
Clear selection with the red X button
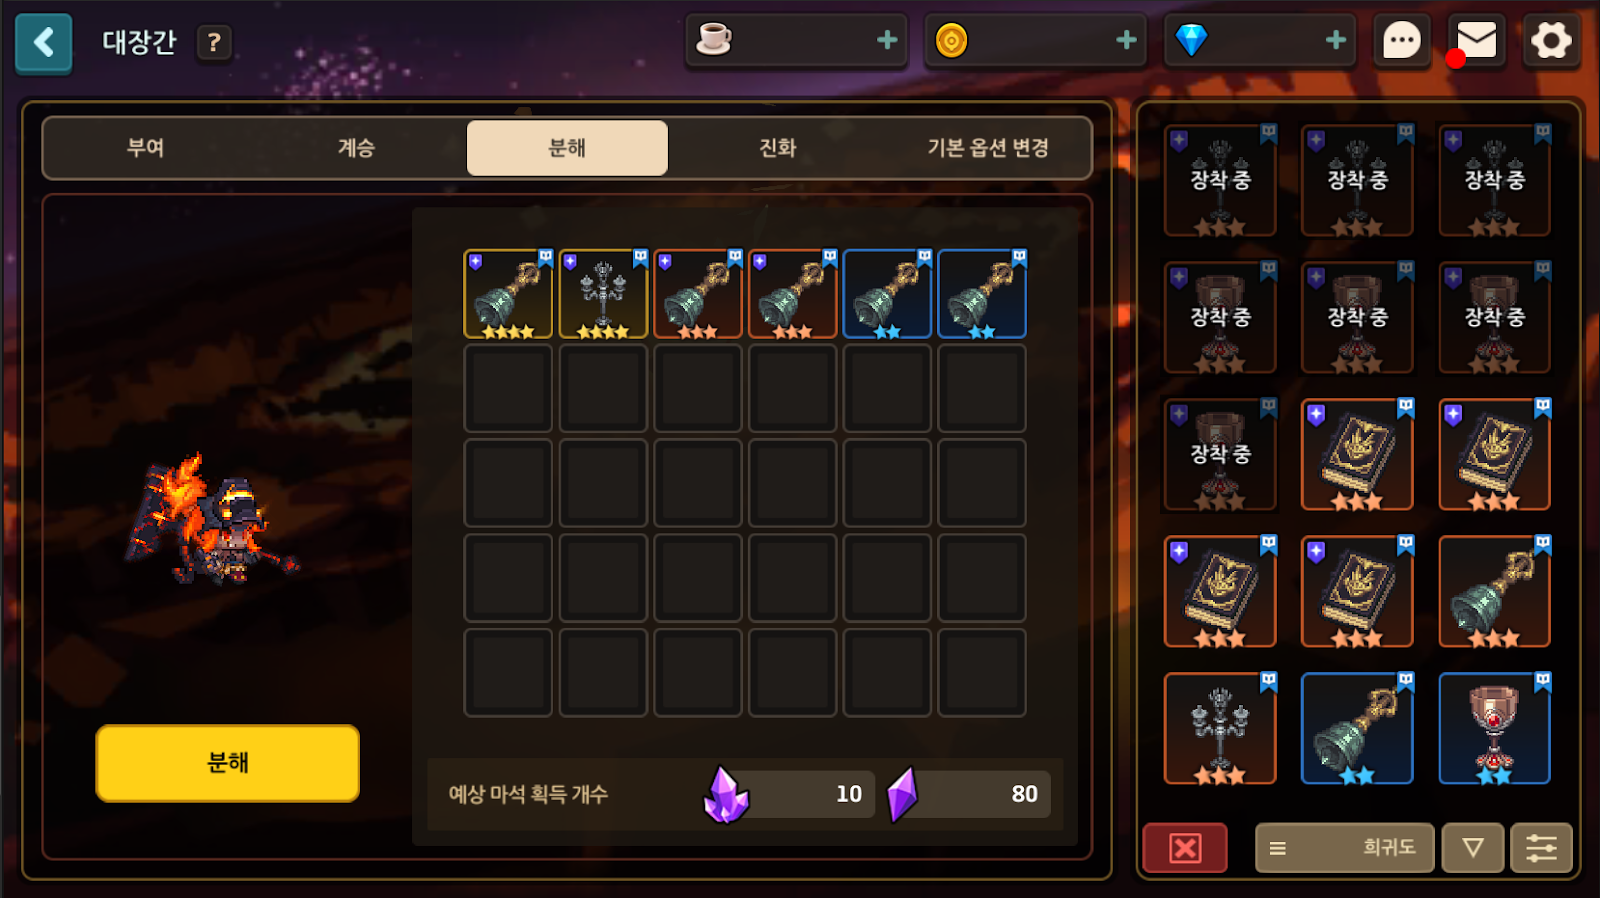pos(1185,848)
